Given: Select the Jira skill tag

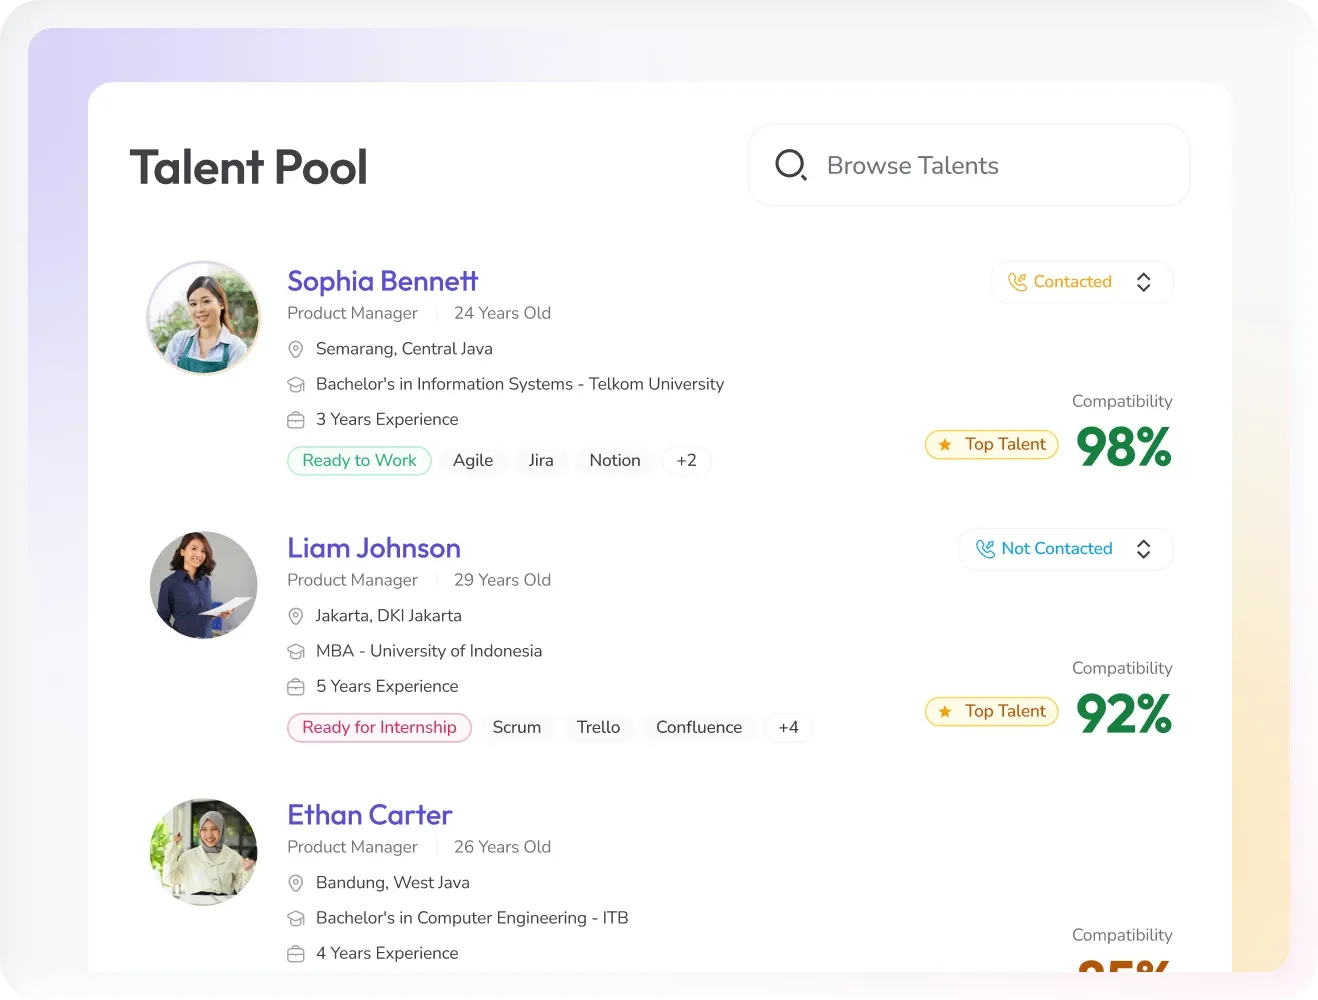Looking at the screenshot, I should 541,460.
